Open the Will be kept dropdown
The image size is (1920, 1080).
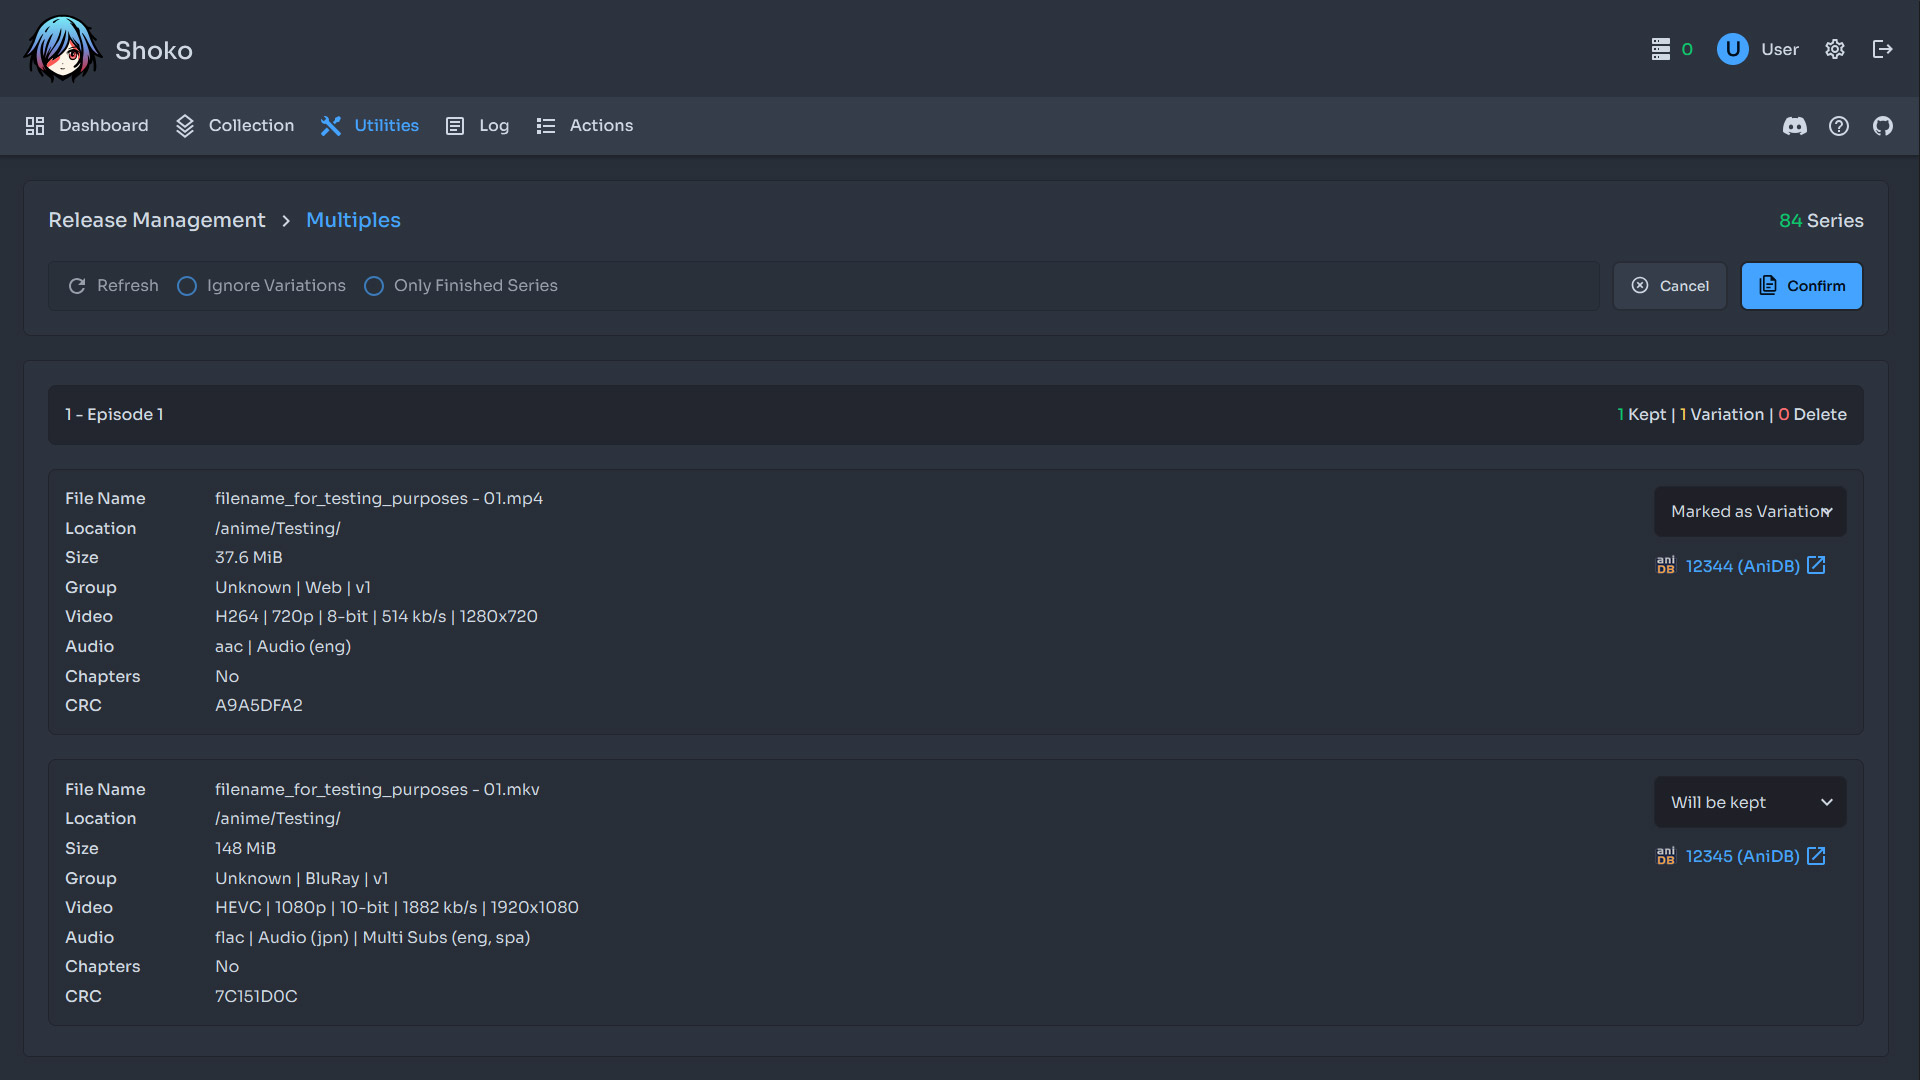coord(1750,802)
